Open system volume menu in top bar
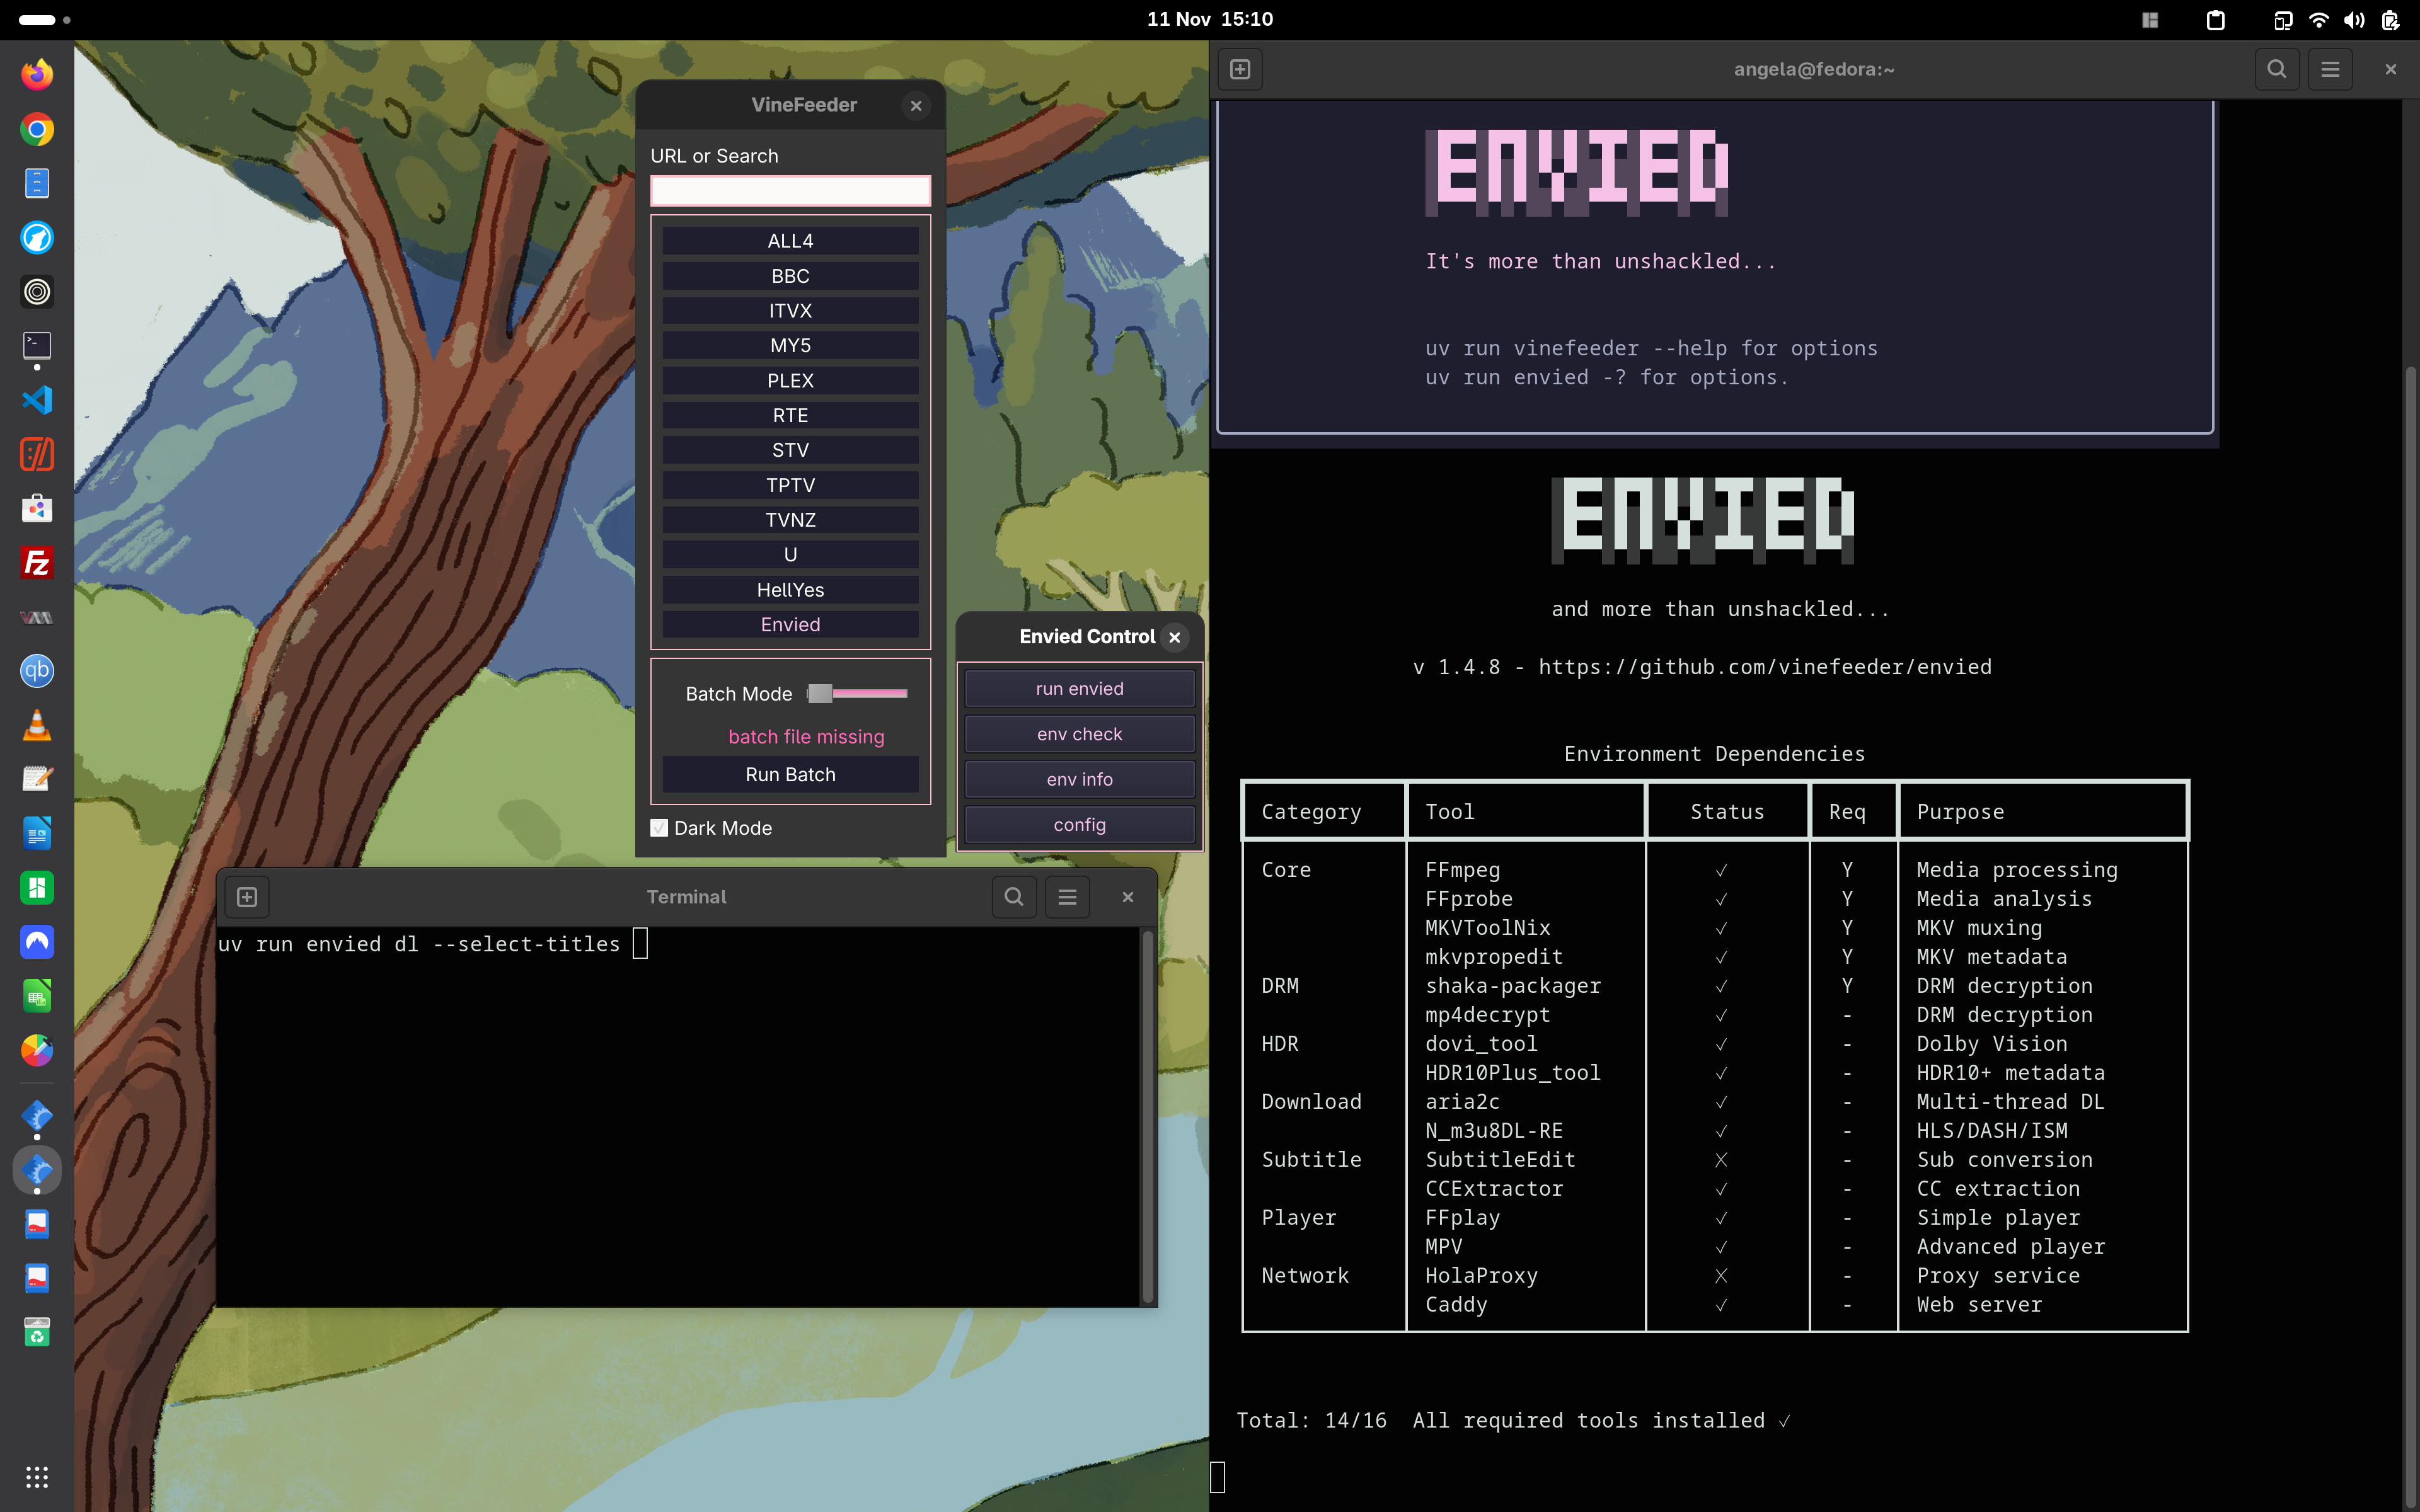Viewport: 2420px width, 1512px height. coord(2354,20)
